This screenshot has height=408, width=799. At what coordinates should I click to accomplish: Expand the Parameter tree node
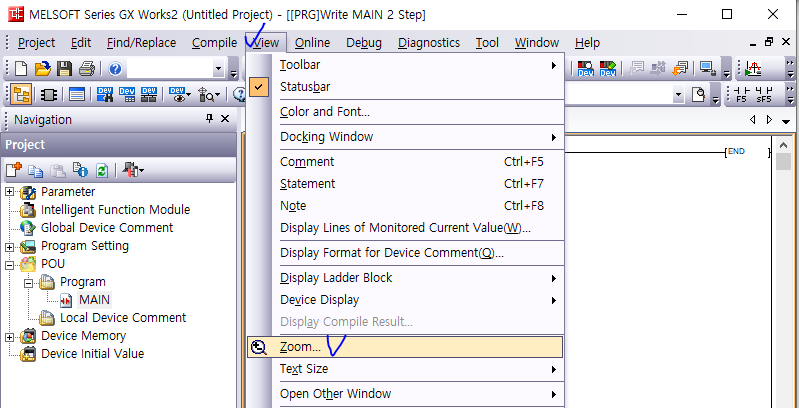point(9,192)
